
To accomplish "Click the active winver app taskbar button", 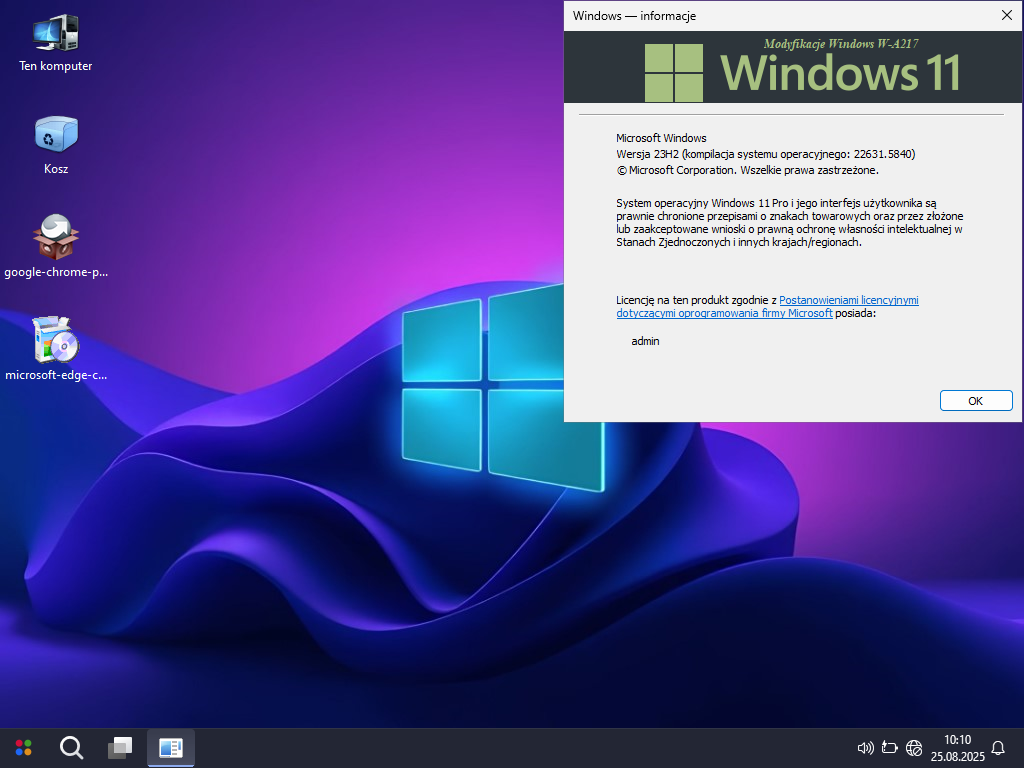I will [x=170, y=747].
